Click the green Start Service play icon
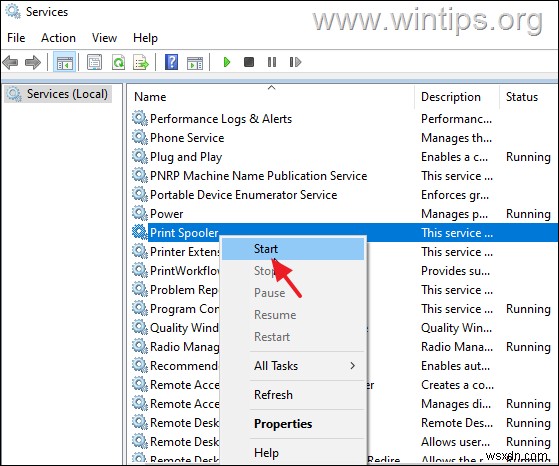 pyautogui.click(x=226, y=62)
